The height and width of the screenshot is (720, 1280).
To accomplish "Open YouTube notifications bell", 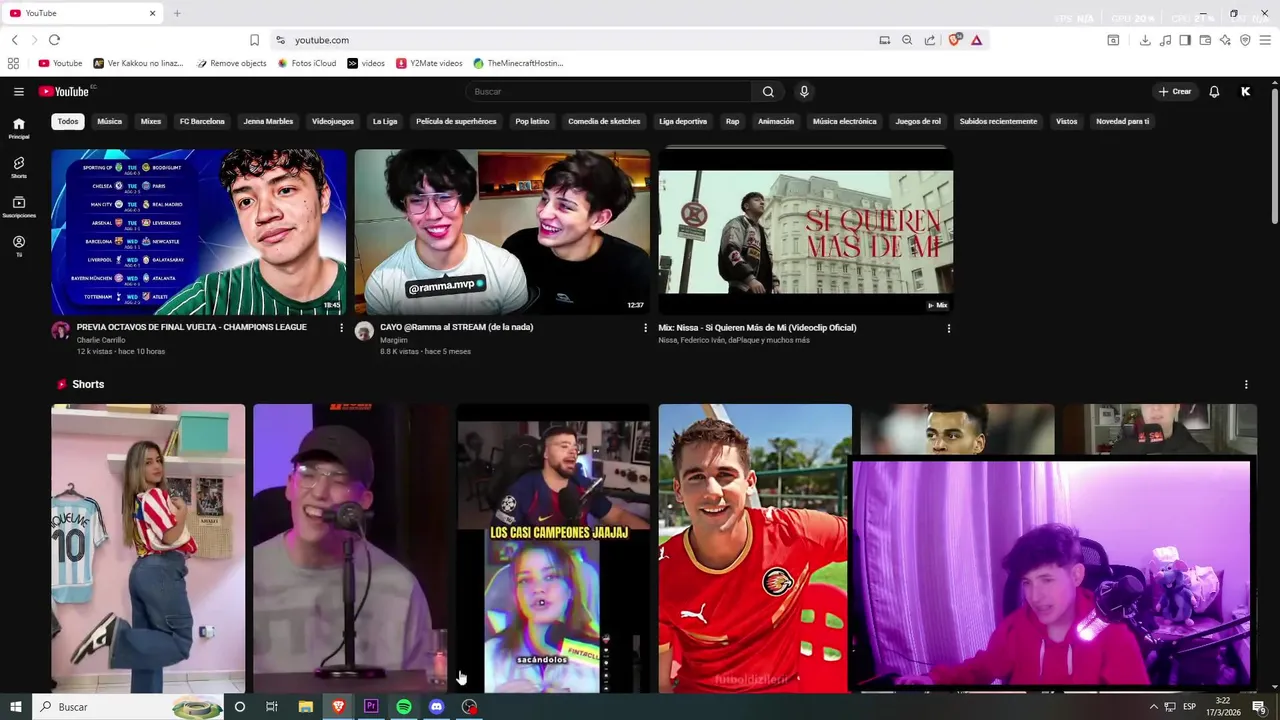I will click(x=1214, y=91).
